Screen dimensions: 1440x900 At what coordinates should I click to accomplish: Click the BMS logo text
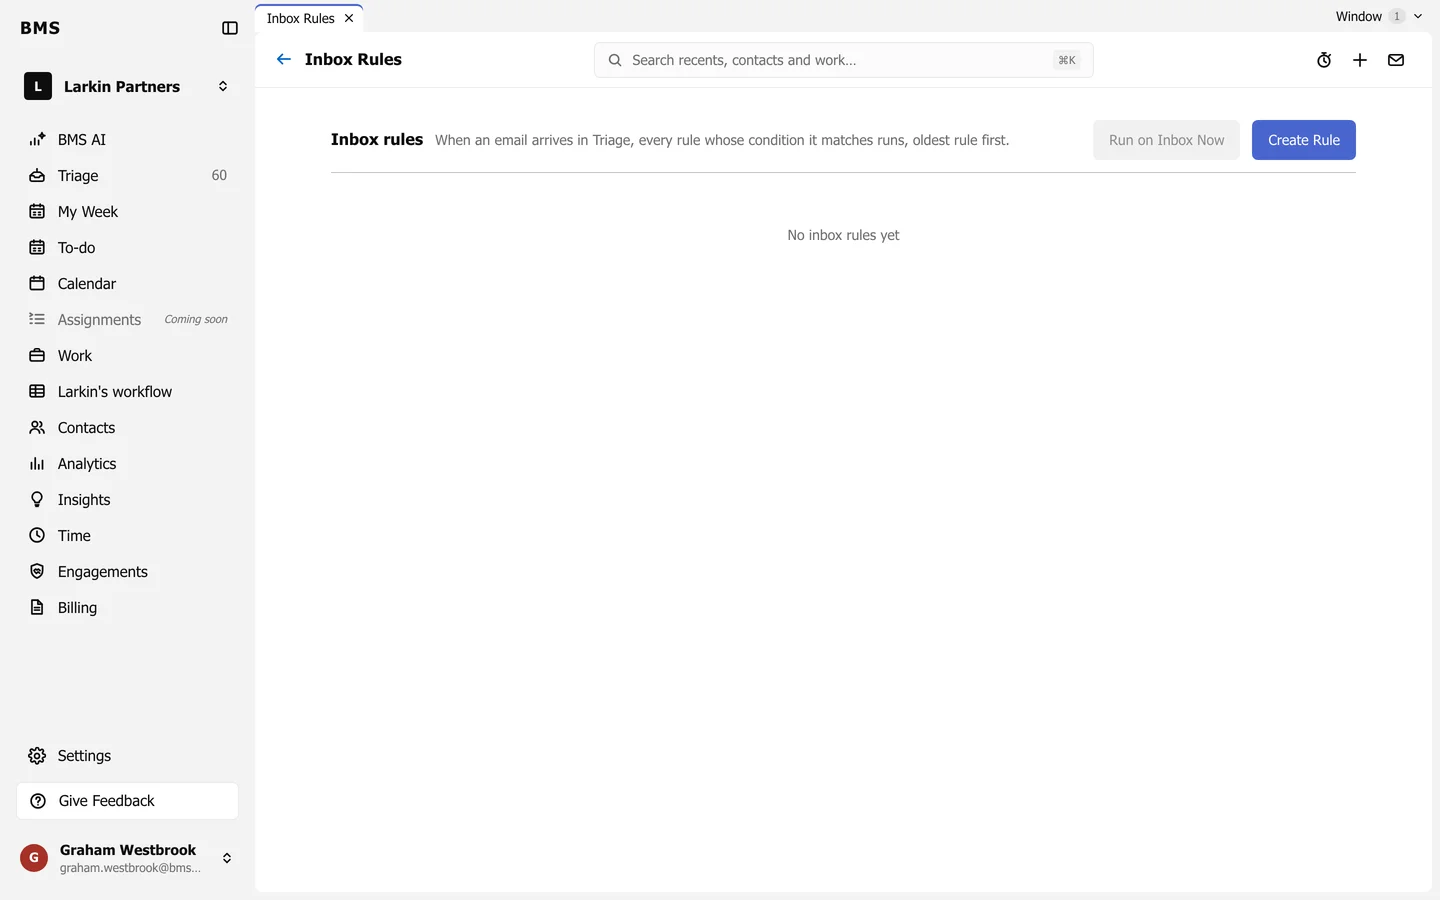tap(40, 28)
